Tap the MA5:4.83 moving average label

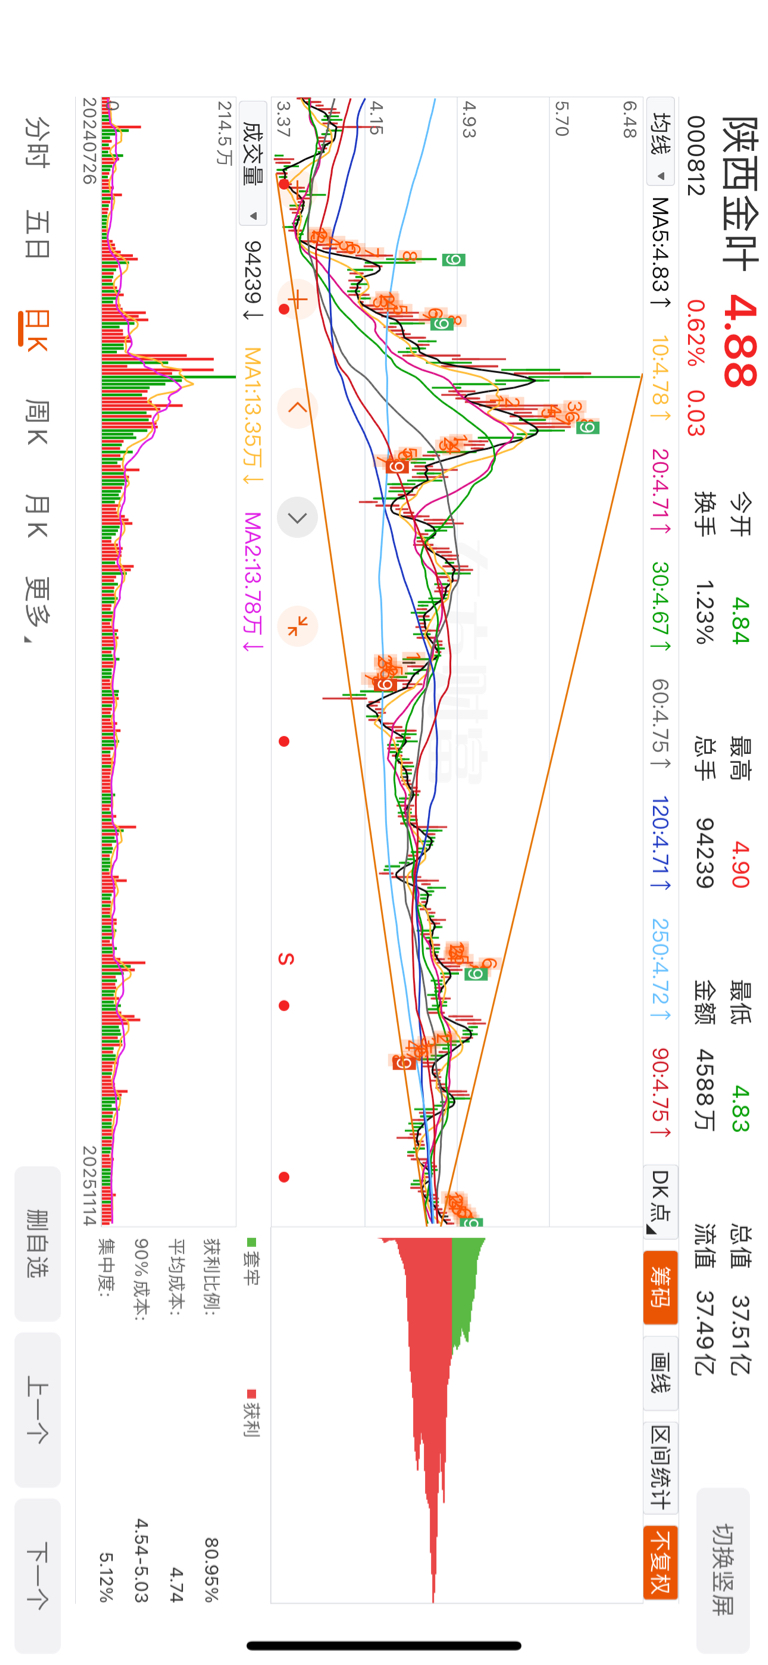point(660,252)
